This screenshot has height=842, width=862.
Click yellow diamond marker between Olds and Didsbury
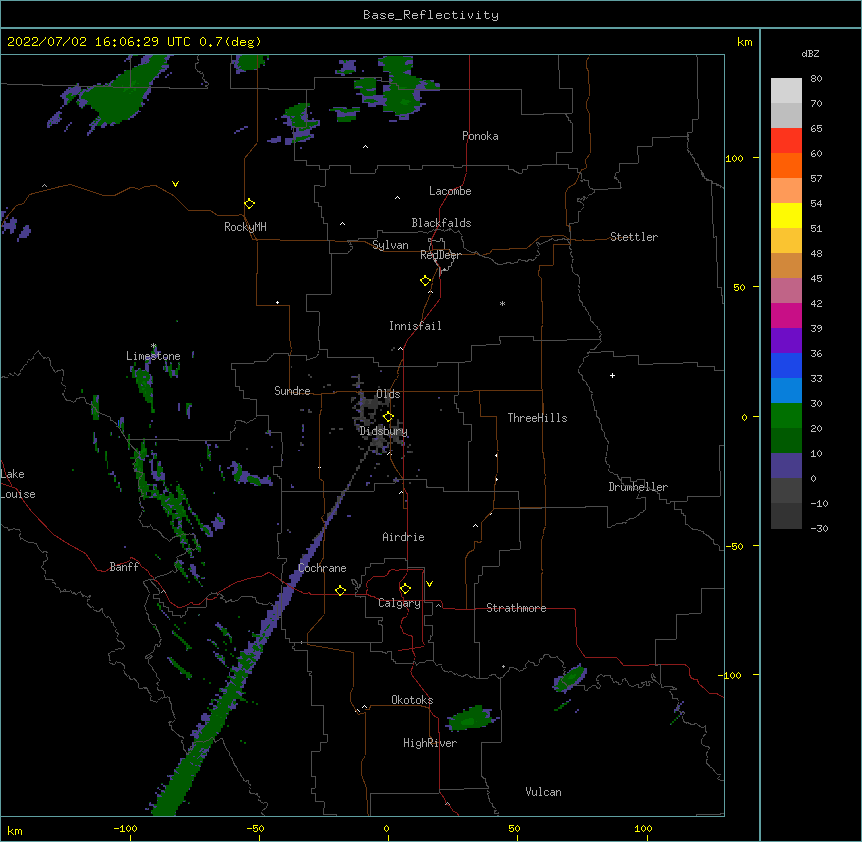point(388,417)
